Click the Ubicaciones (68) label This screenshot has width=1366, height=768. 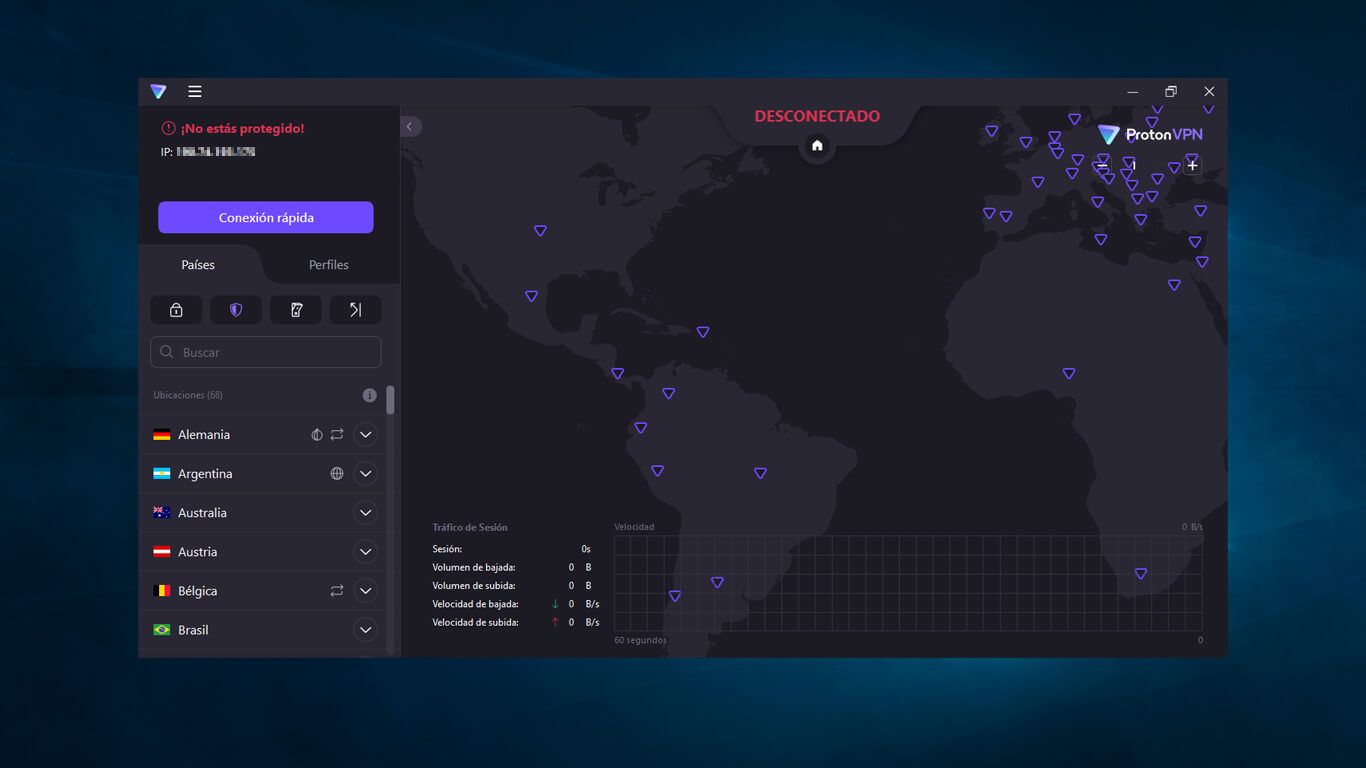click(188, 395)
